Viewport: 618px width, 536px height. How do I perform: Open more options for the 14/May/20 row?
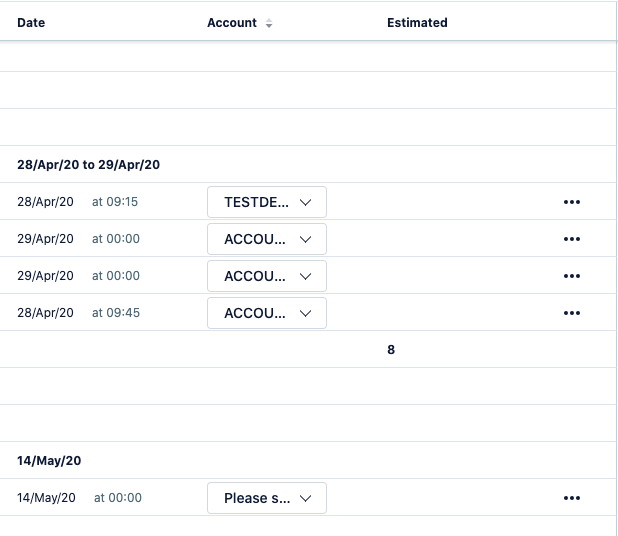pyautogui.click(x=571, y=498)
